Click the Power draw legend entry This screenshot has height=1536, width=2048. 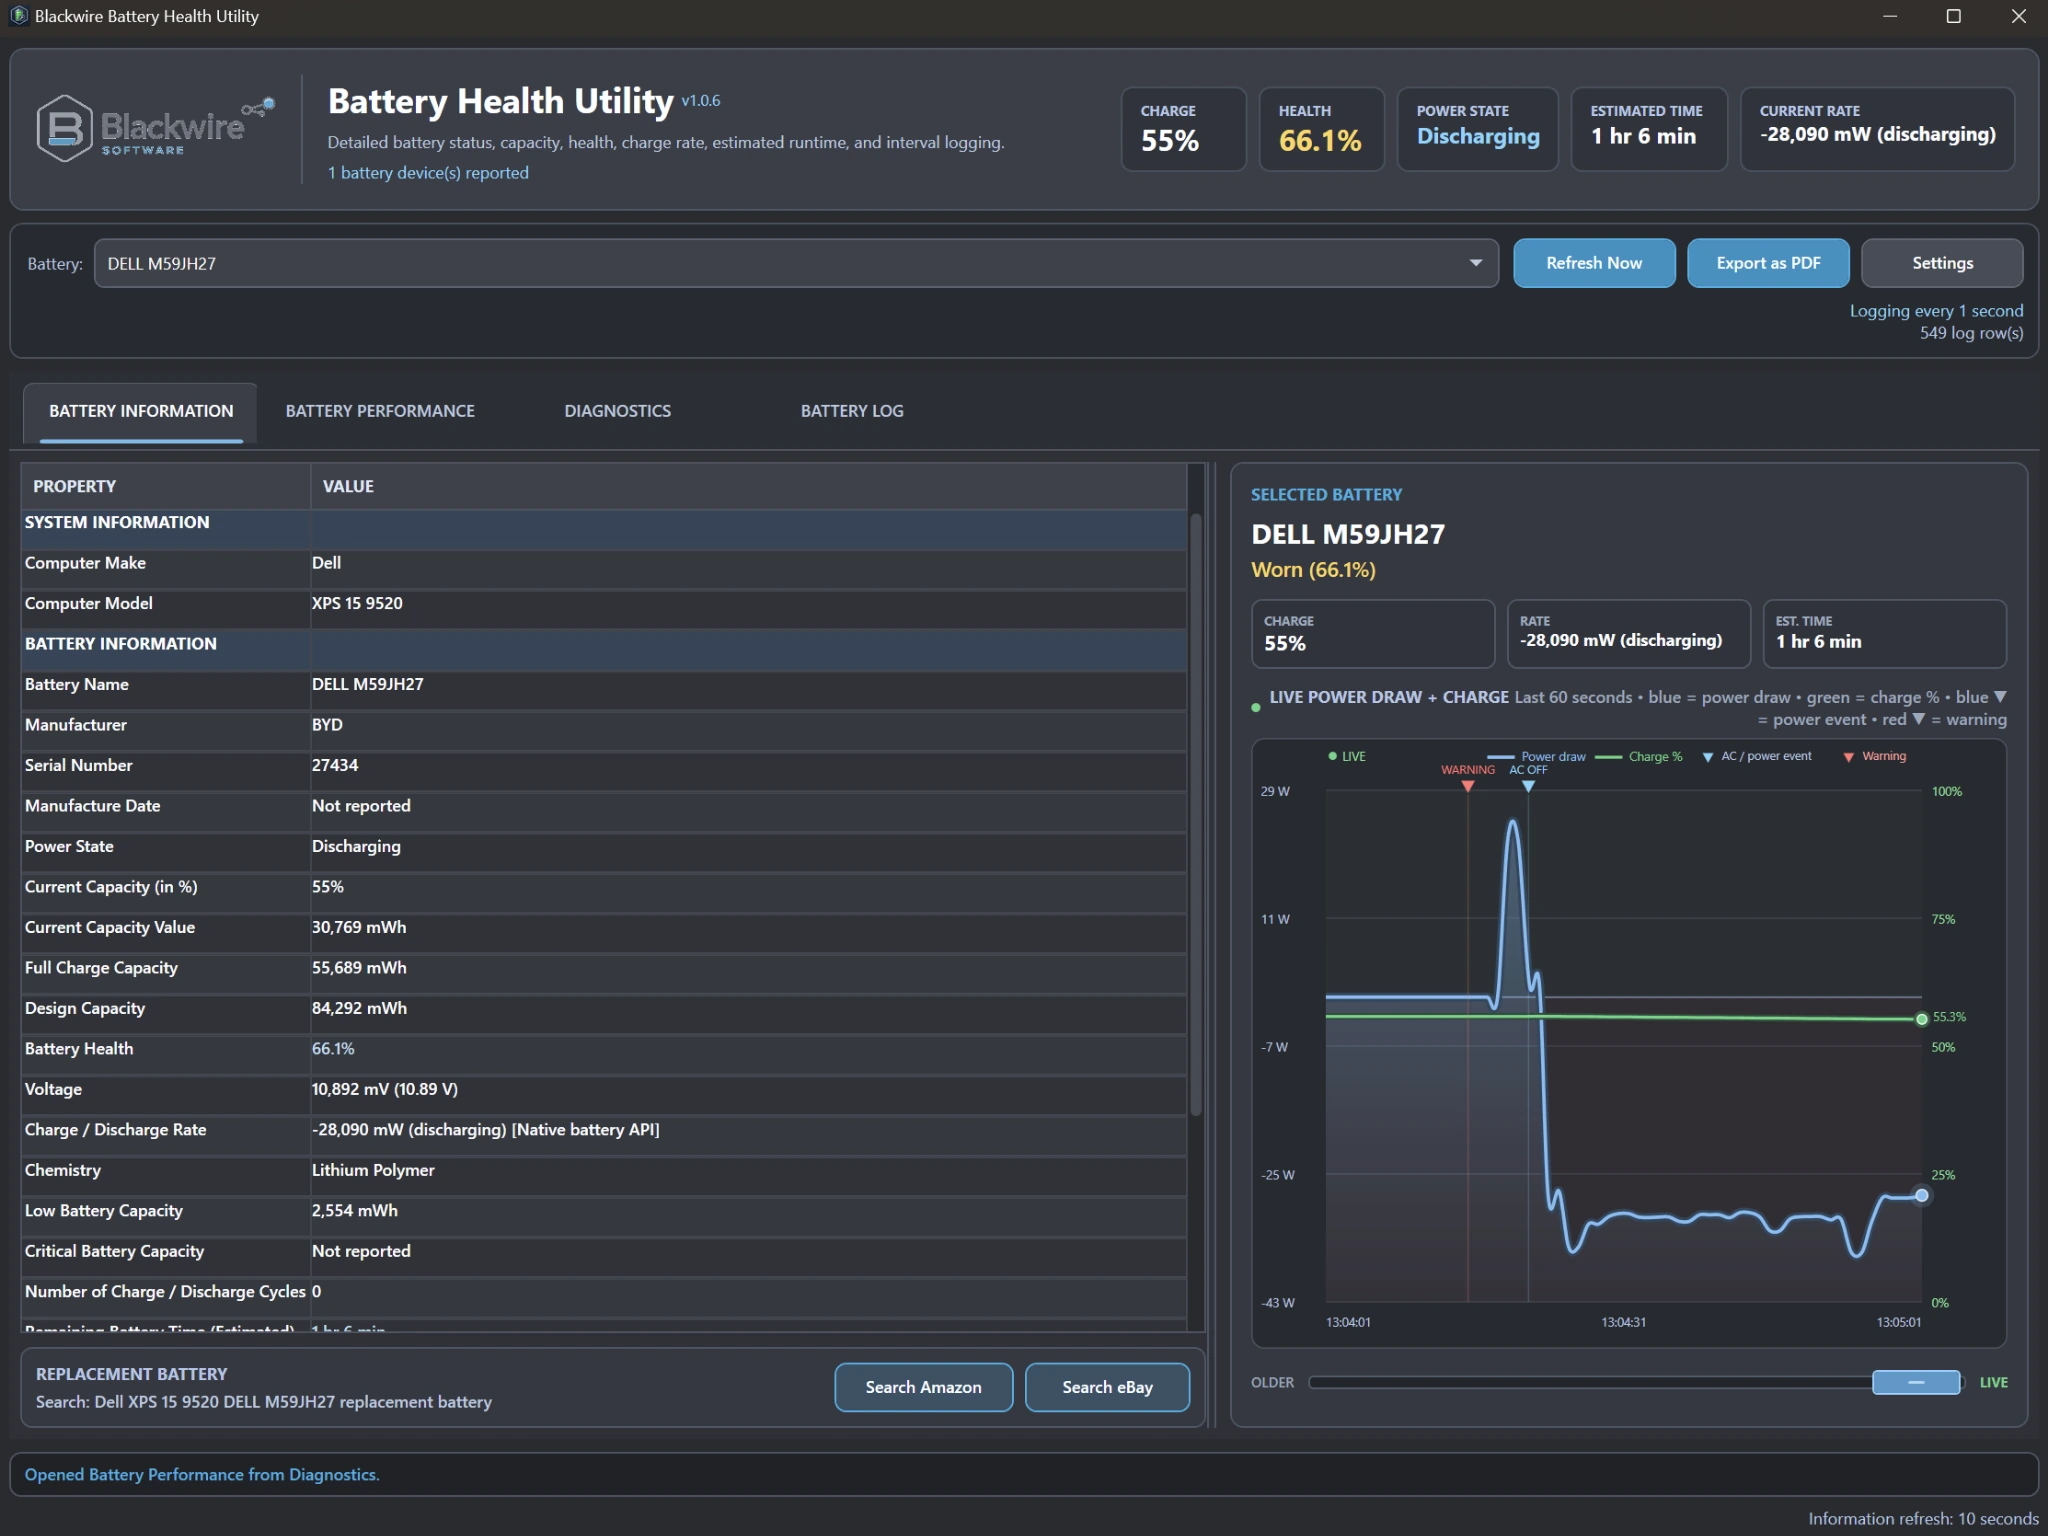pyautogui.click(x=1537, y=757)
